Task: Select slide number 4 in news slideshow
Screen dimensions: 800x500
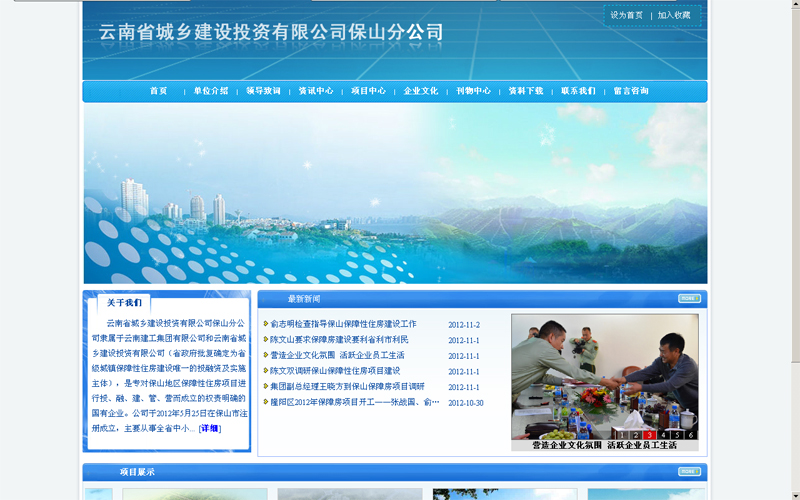Action: point(663,435)
